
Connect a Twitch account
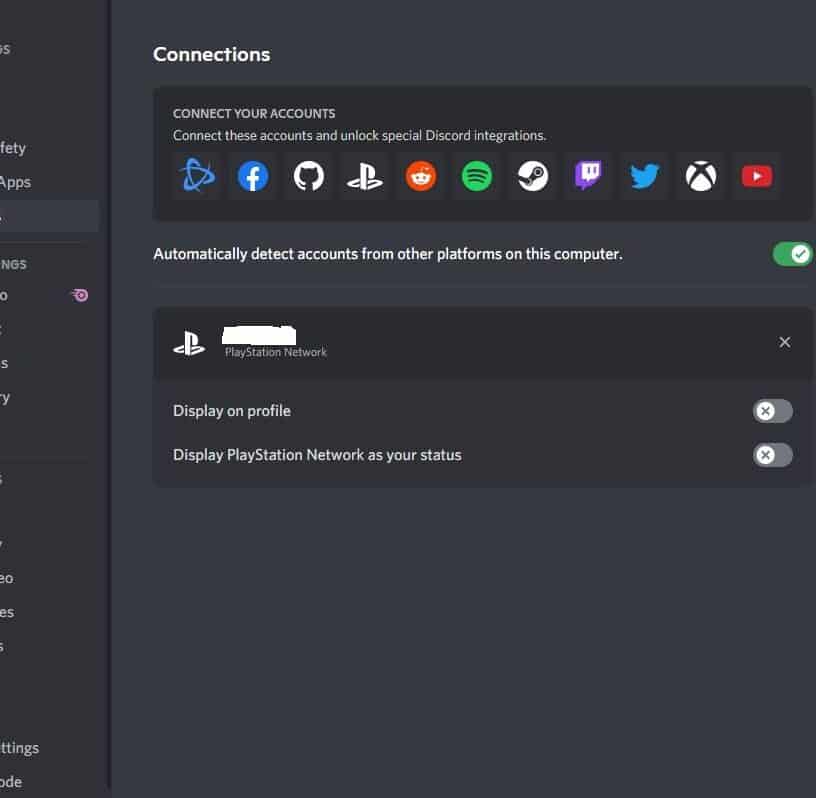589,176
